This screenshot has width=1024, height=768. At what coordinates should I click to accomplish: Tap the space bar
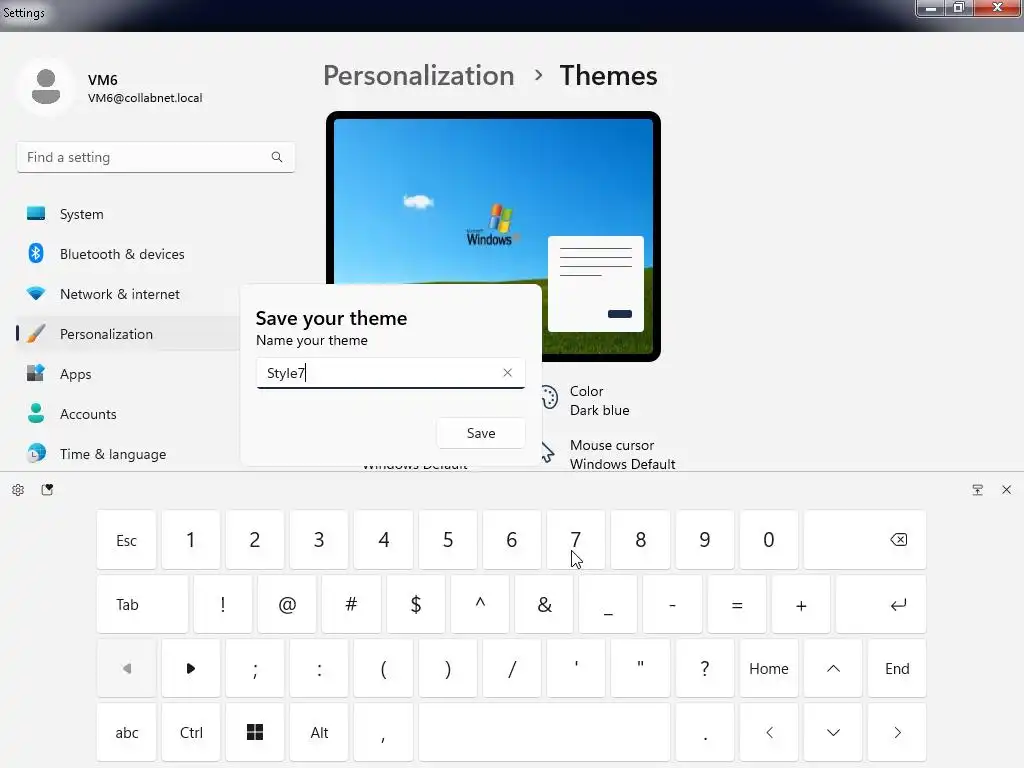(544, 732)
